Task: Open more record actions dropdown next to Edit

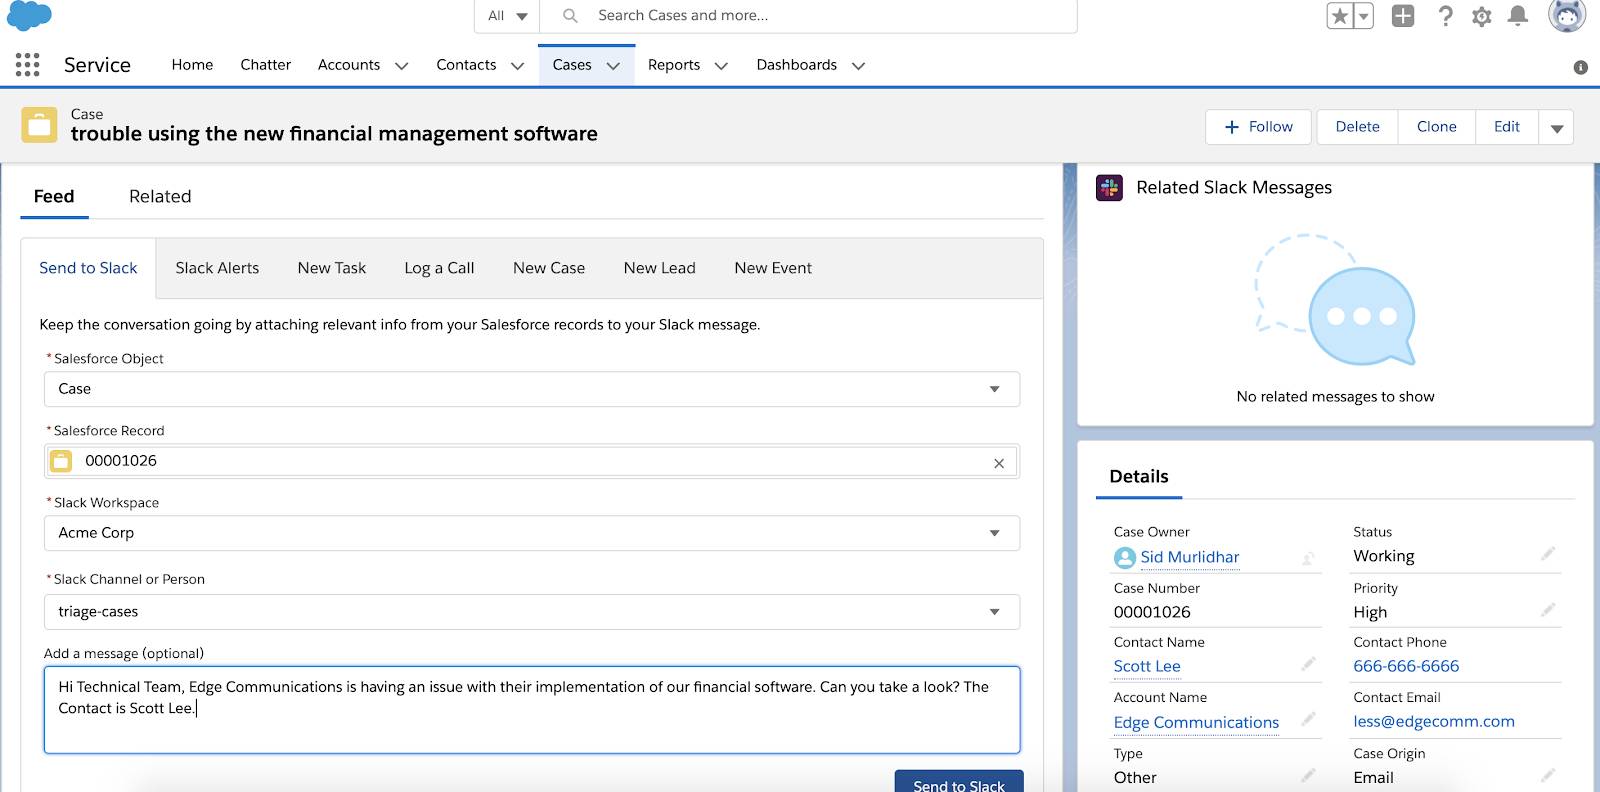Action: click(1556, 127)
